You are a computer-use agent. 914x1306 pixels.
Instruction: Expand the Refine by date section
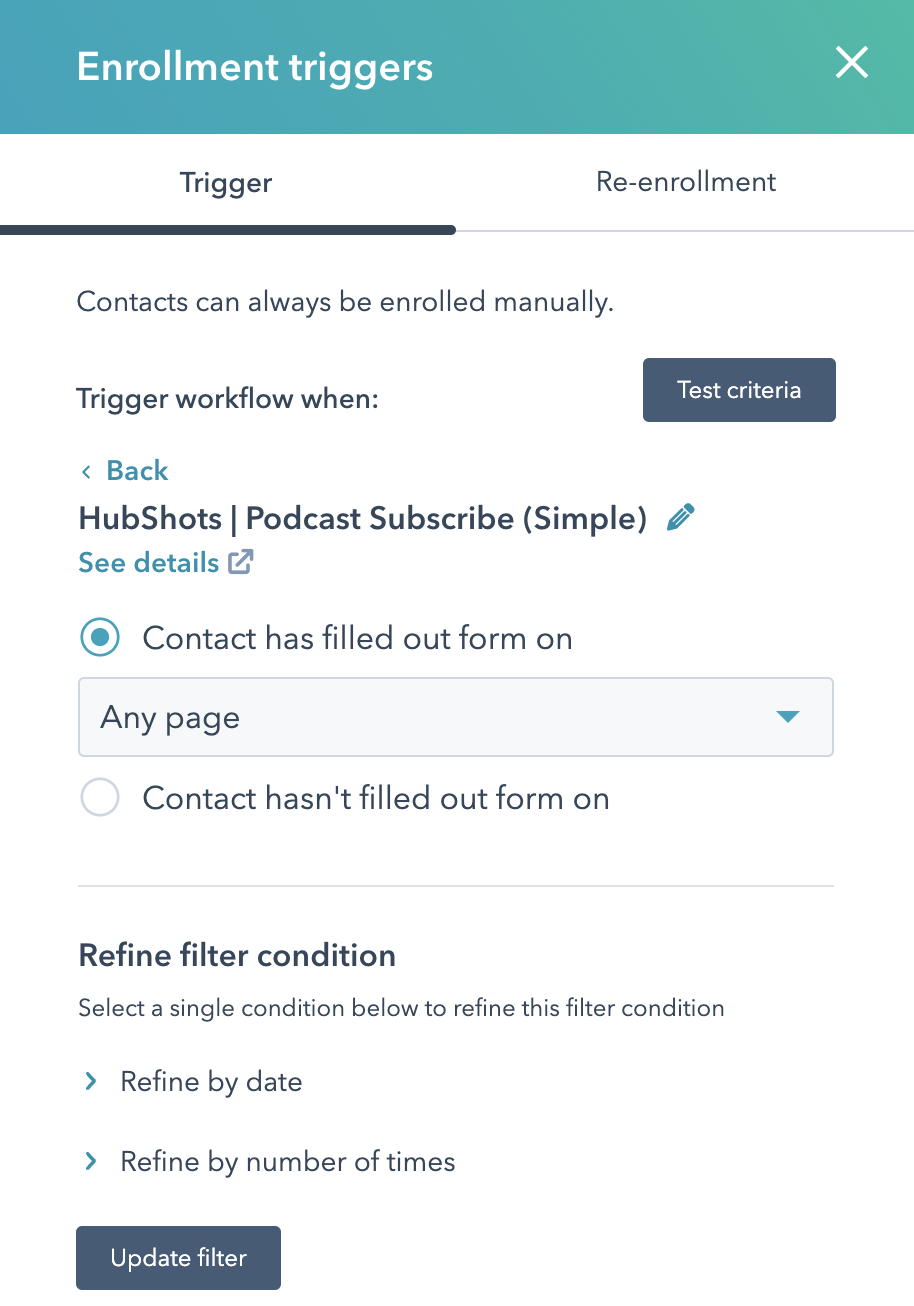coord(211,1082)
